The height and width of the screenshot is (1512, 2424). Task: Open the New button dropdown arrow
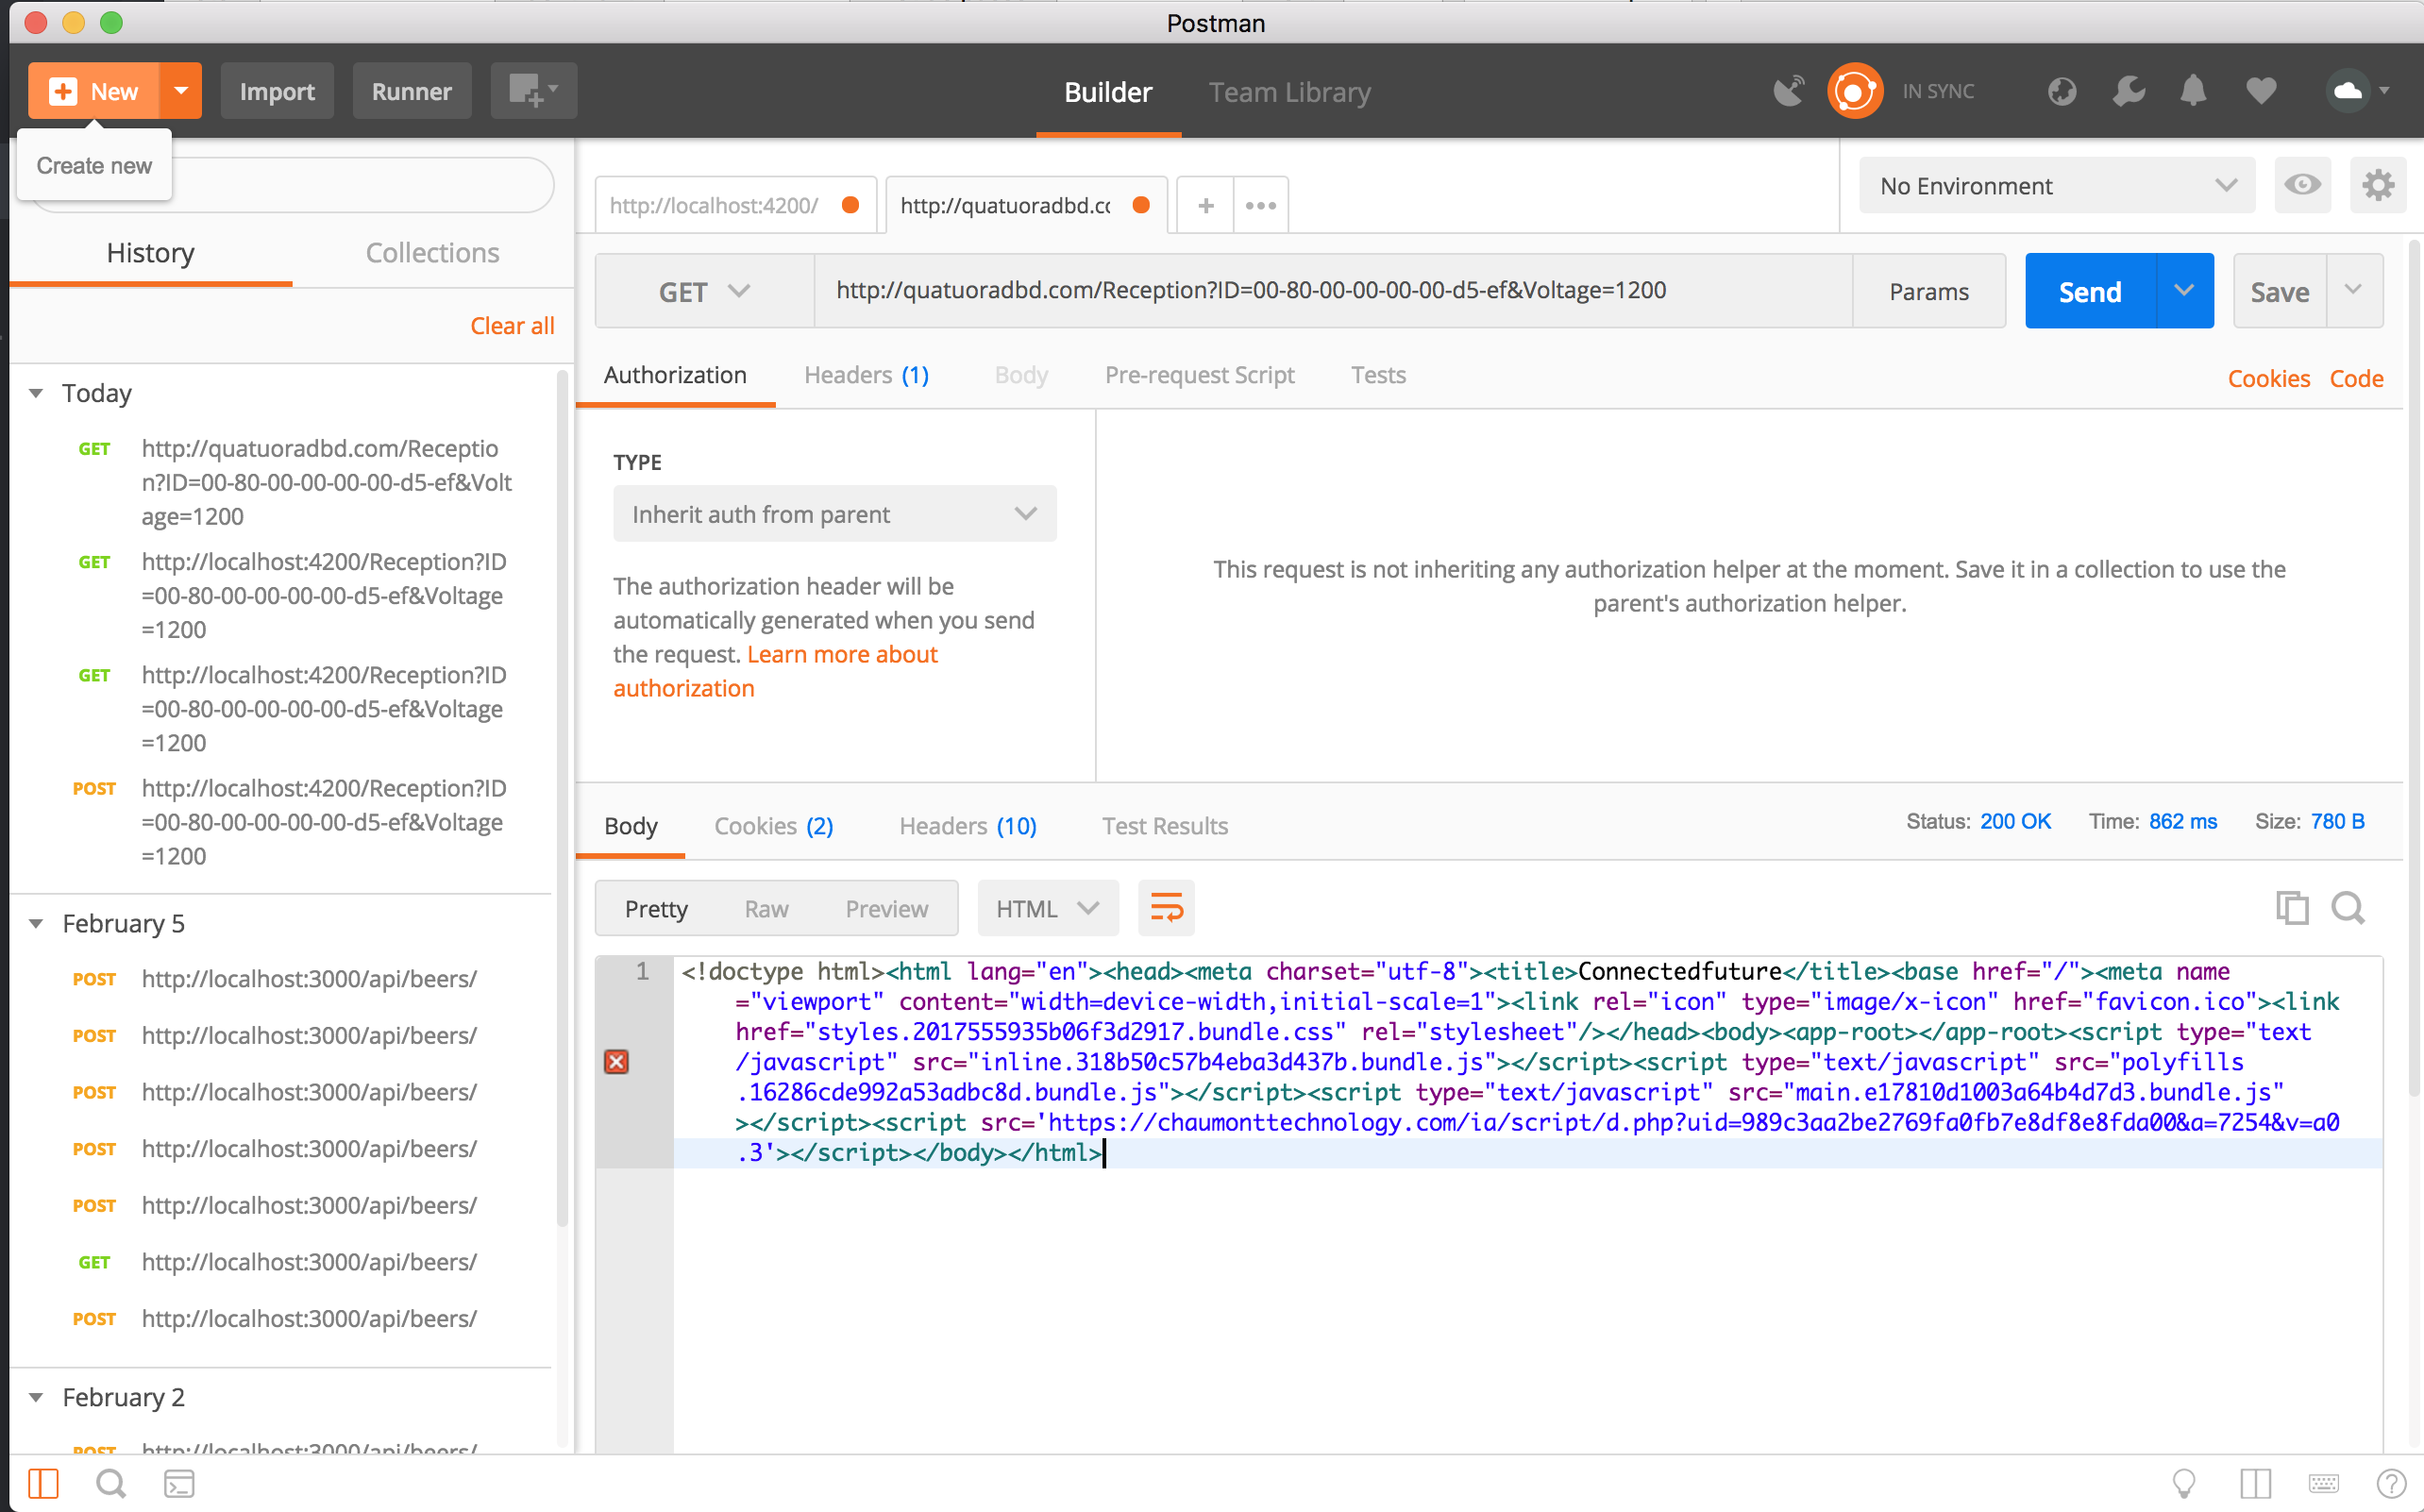[x=181, y=91]
